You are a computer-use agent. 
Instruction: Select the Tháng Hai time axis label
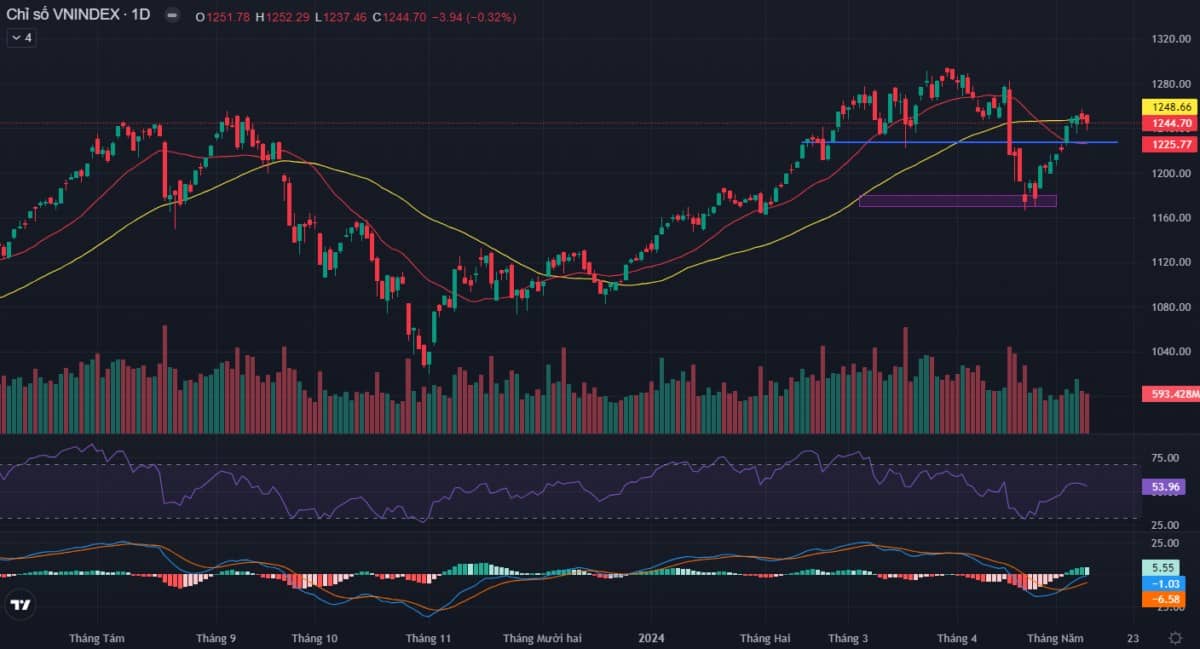(765, 638)
